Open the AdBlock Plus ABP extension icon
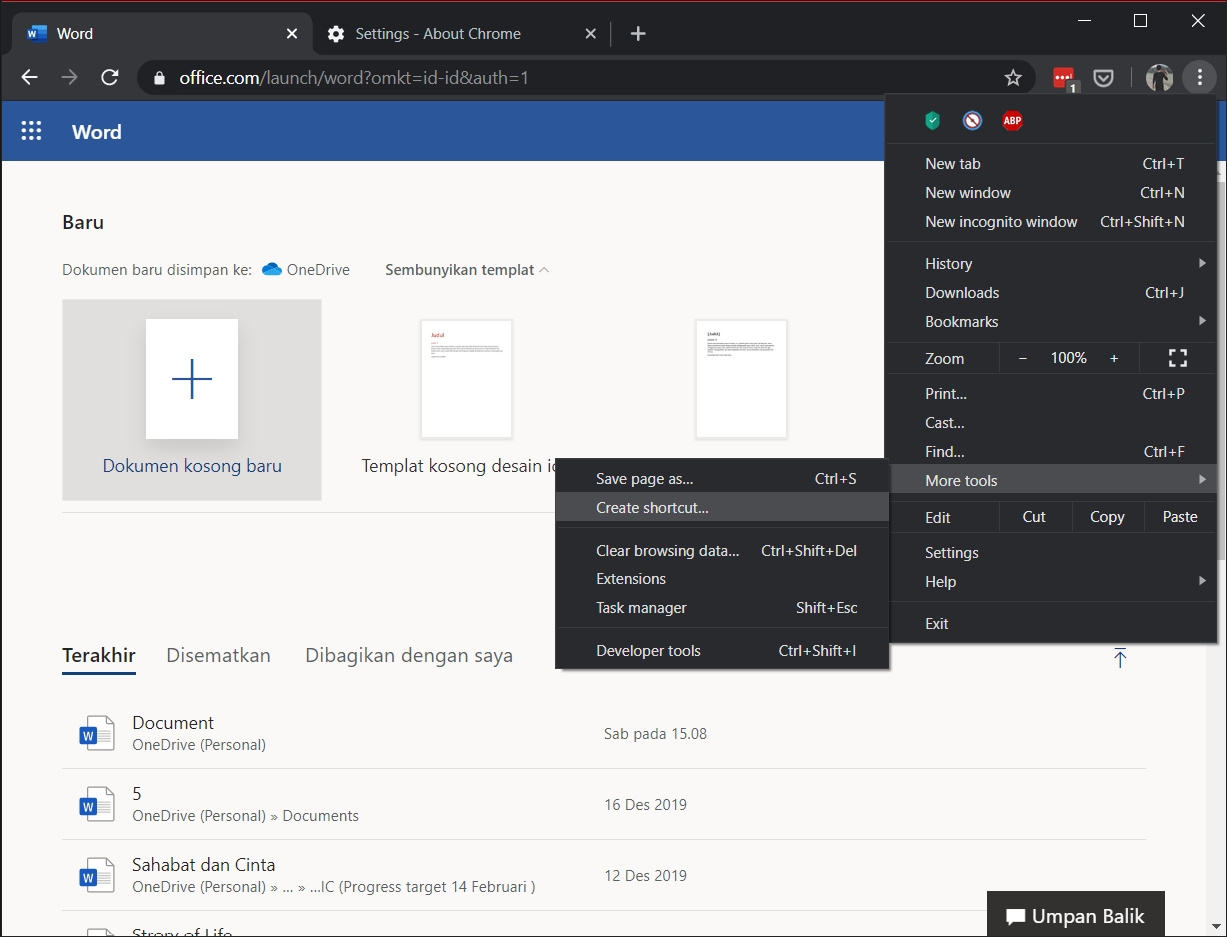 1012,121
